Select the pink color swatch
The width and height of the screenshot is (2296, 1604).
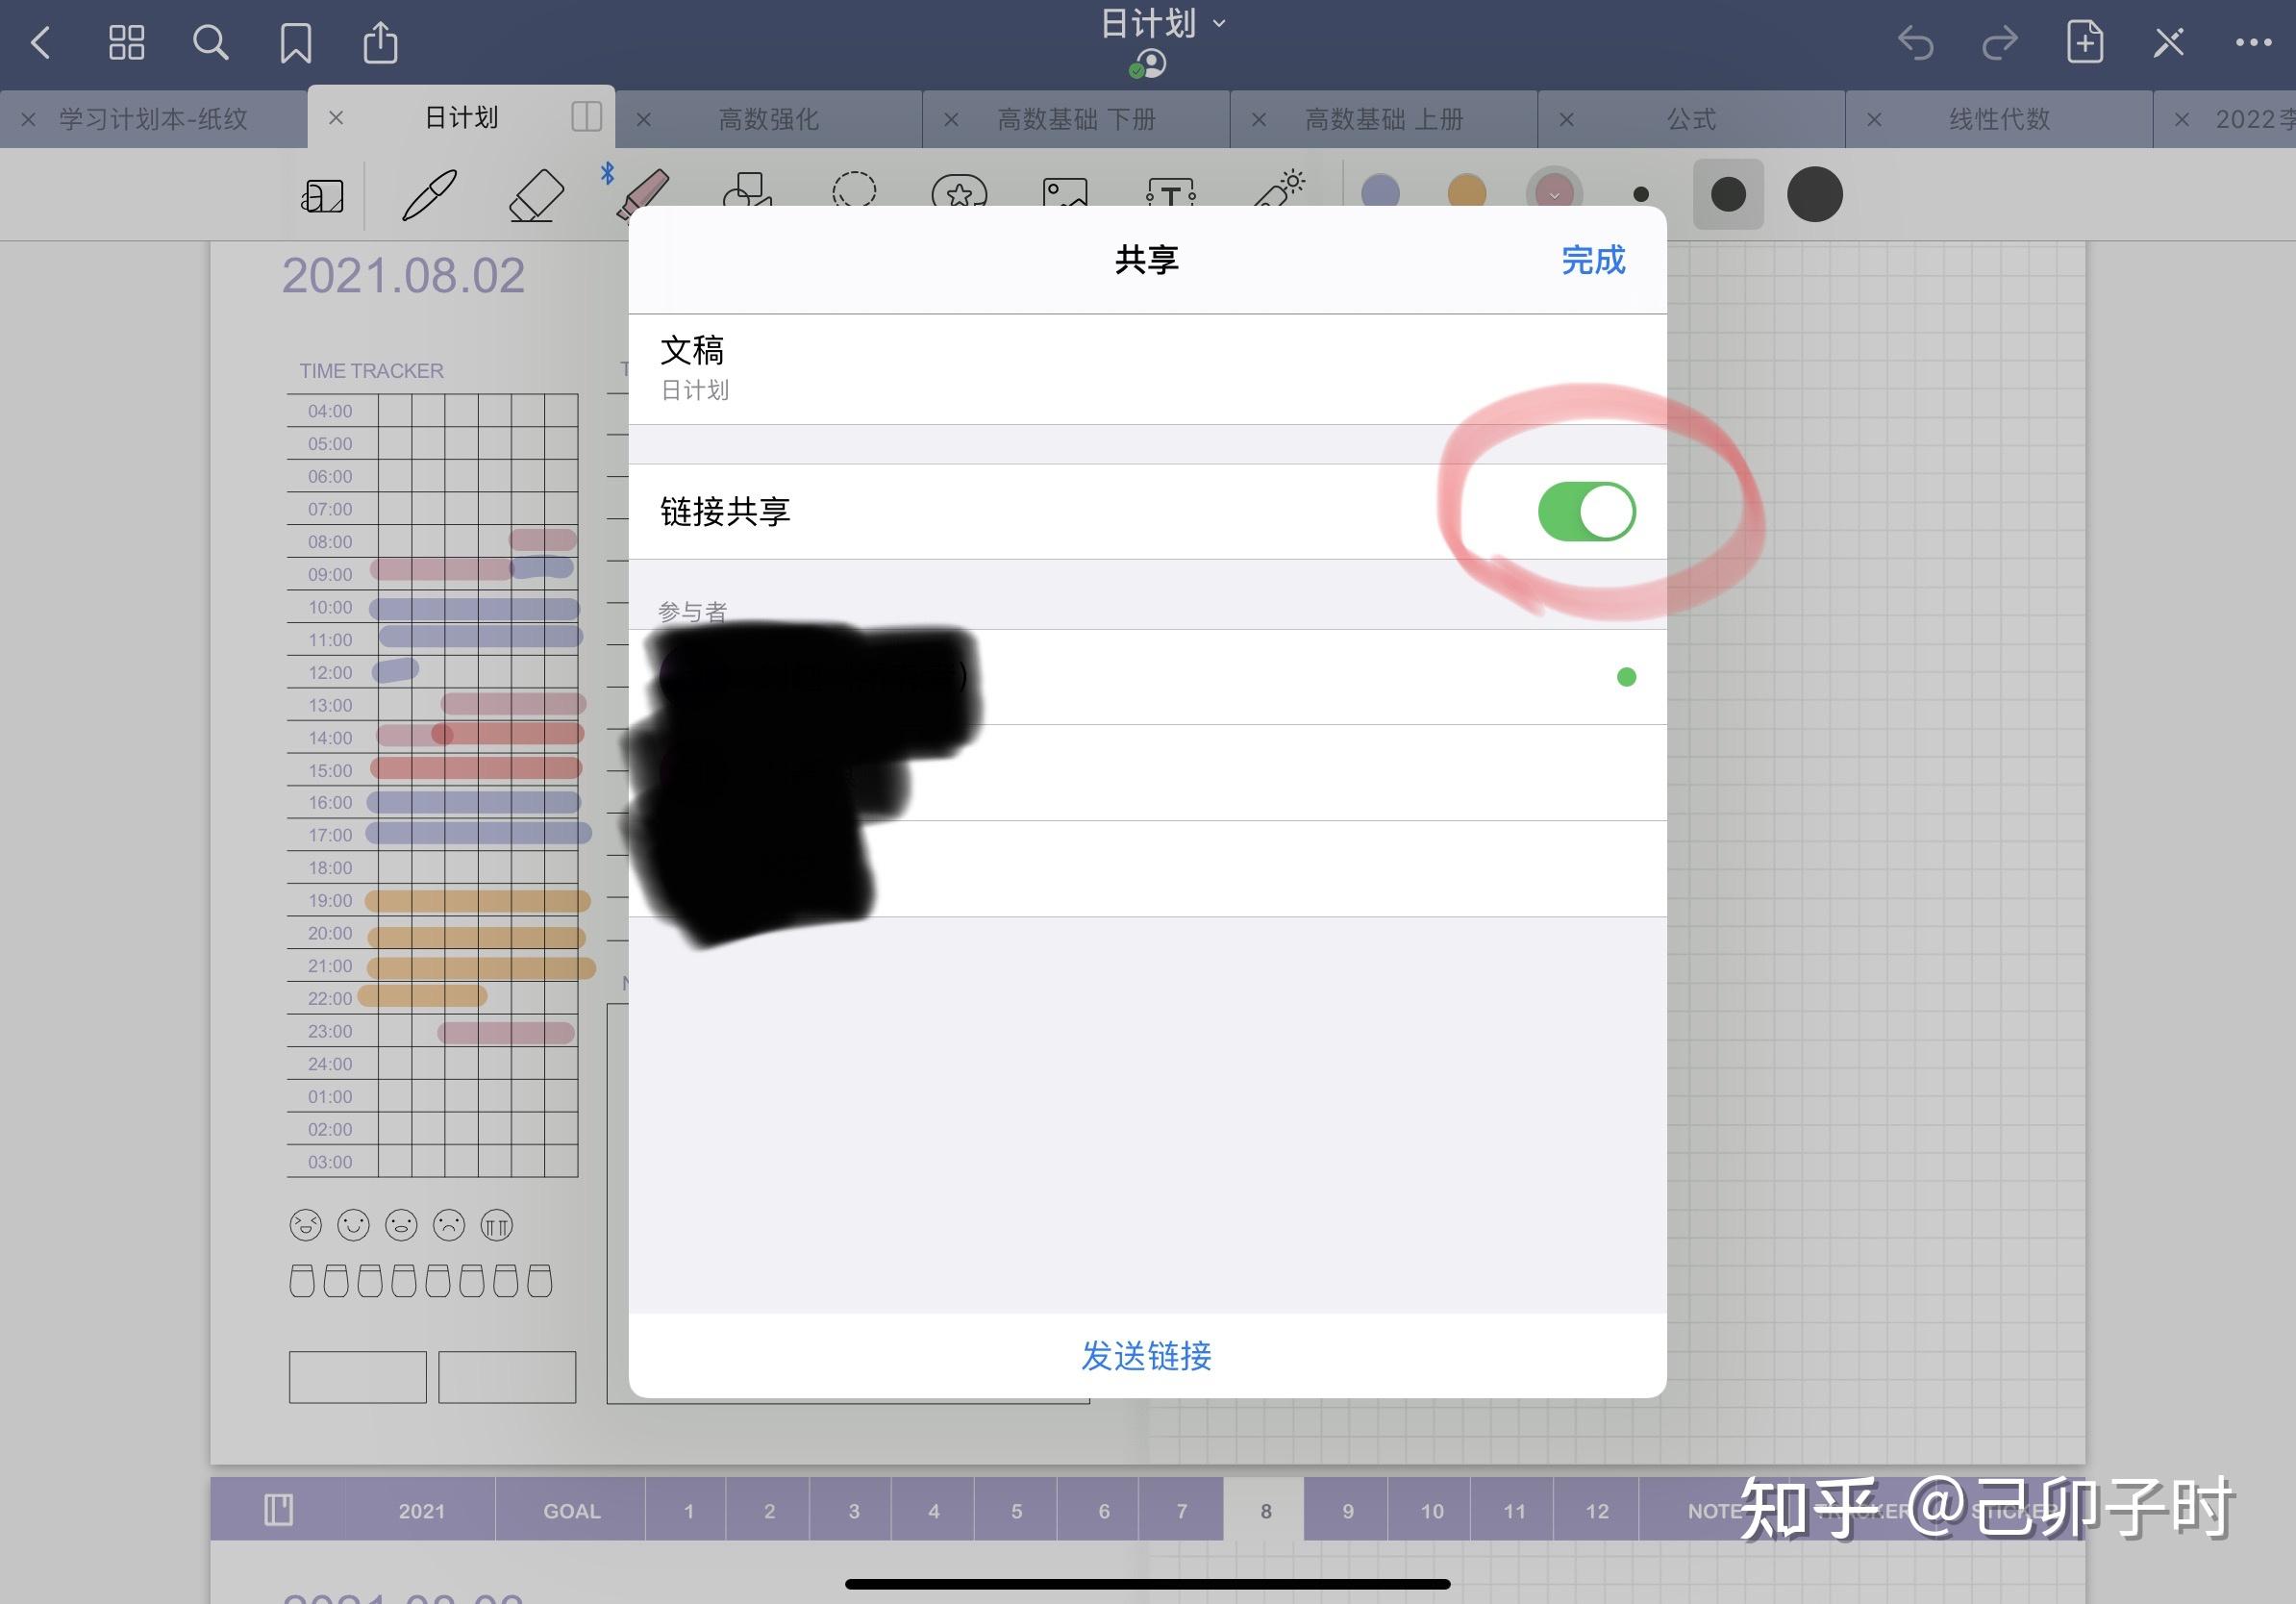point(1554,193)
